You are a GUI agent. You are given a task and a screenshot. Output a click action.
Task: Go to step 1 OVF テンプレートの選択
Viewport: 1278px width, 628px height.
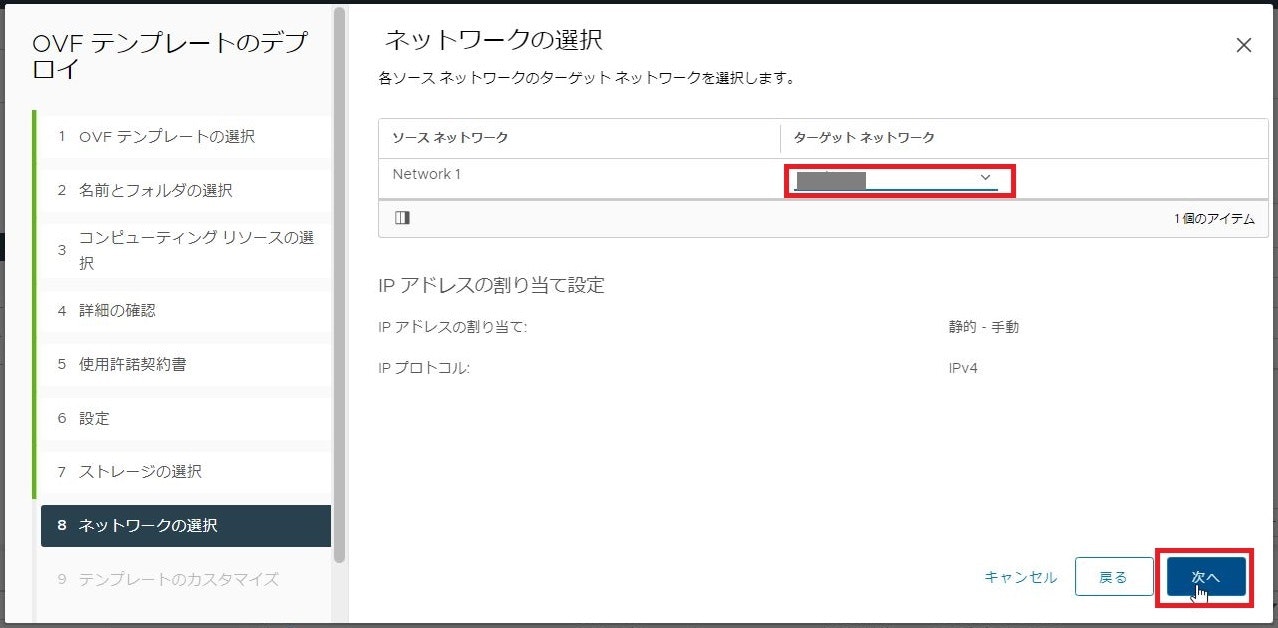pos(184,137)
